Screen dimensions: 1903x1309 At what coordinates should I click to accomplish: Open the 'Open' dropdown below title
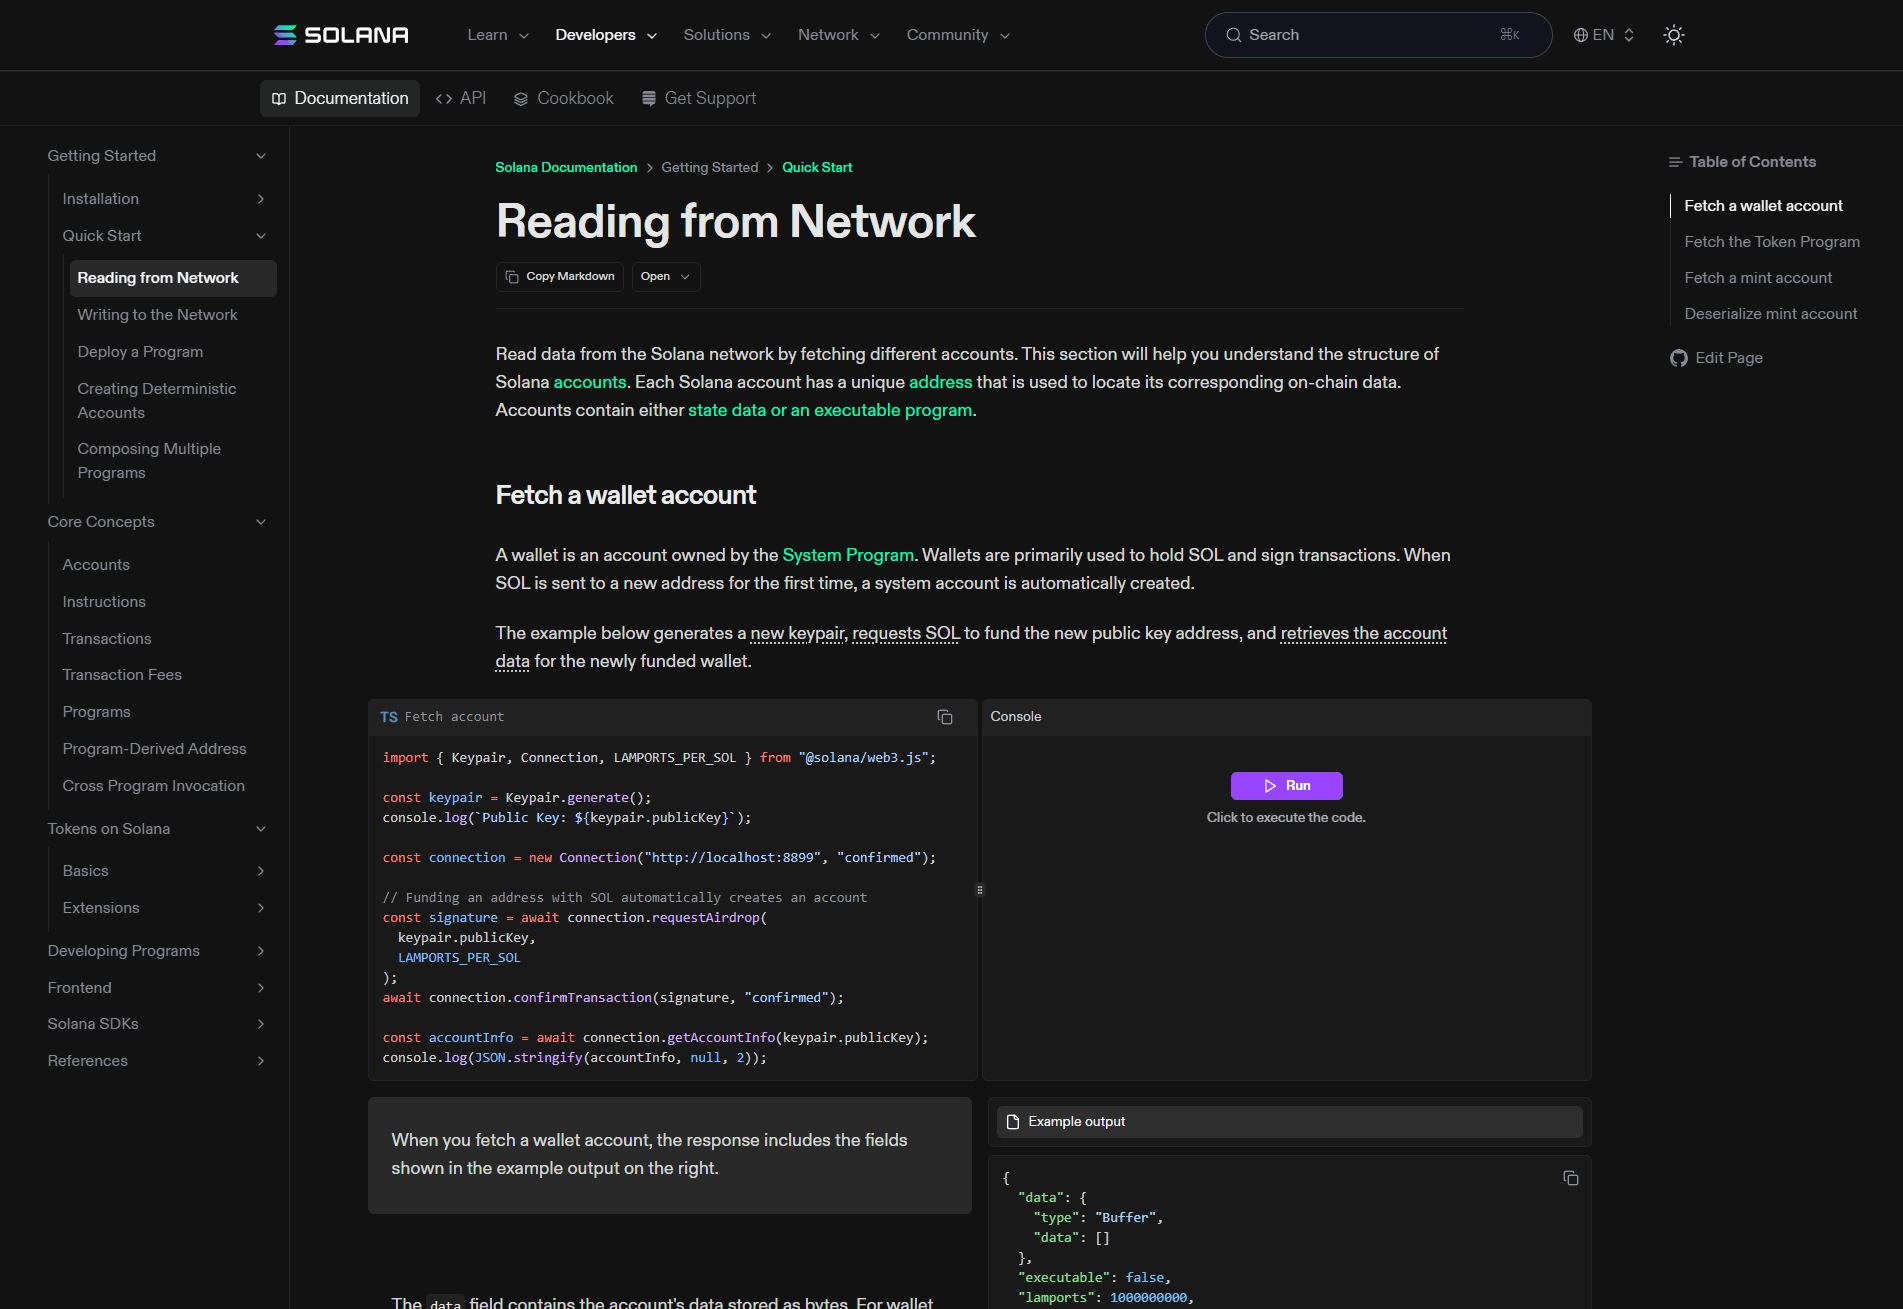click(x=665, y=277)
